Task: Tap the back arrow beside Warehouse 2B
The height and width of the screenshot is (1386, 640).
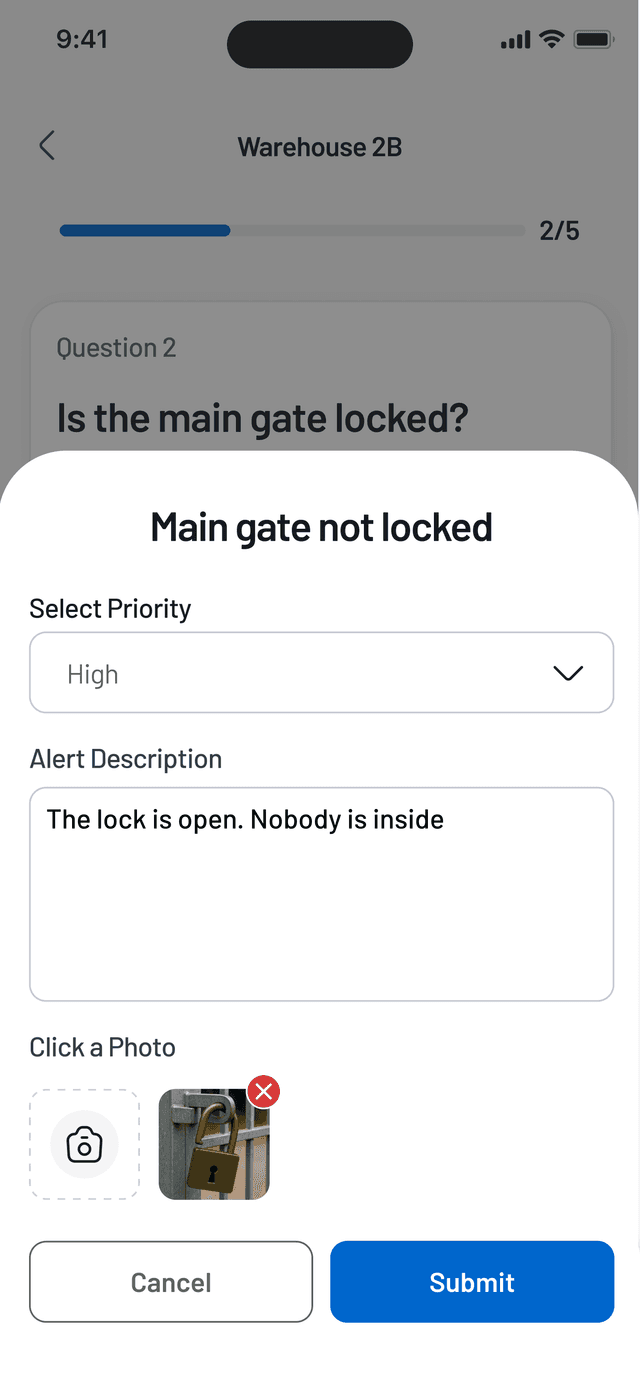Action: pos(46,146)
